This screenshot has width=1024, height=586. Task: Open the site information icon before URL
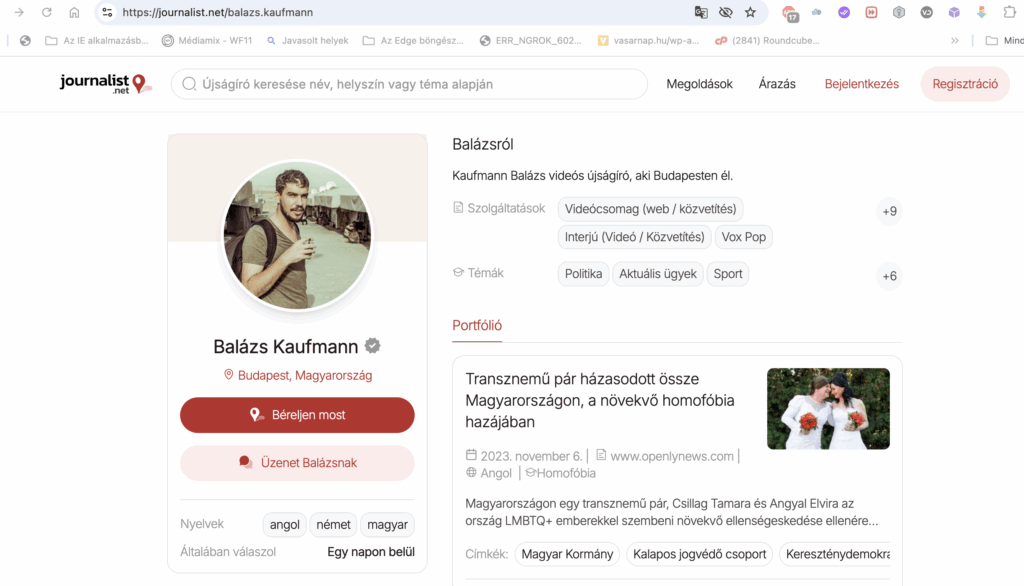107,12
